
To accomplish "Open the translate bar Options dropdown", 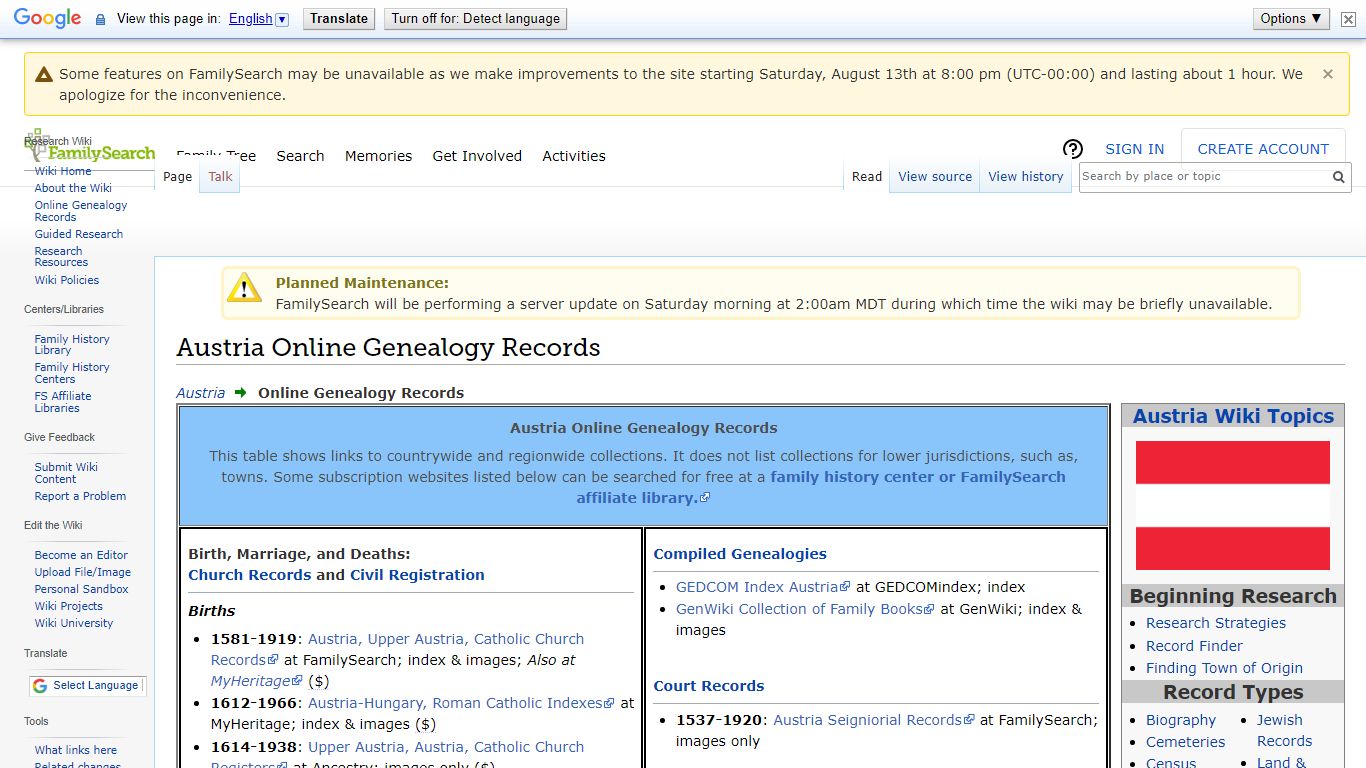I will 1291,19.
